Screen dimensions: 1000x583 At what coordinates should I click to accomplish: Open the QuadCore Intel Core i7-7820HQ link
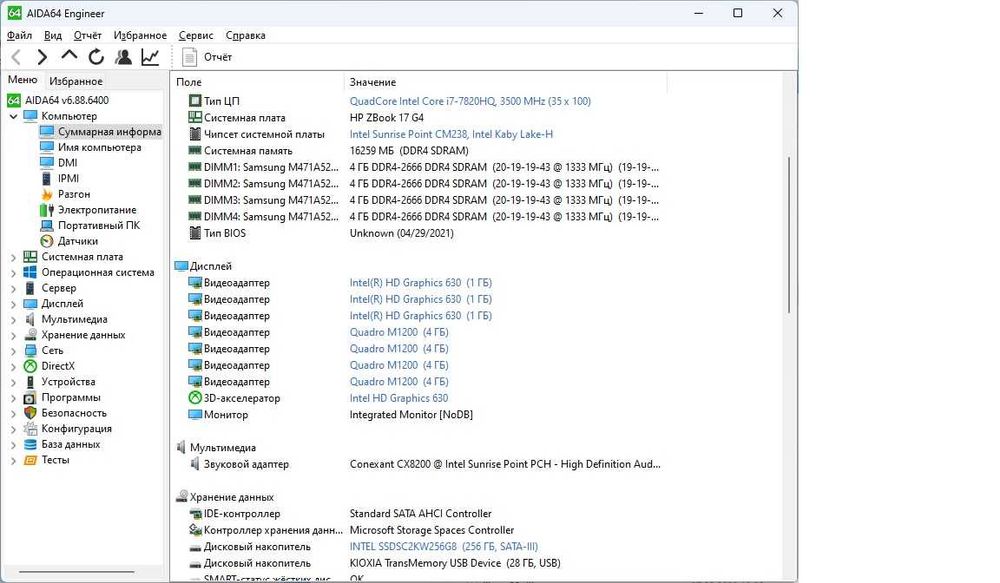(470, 101)
